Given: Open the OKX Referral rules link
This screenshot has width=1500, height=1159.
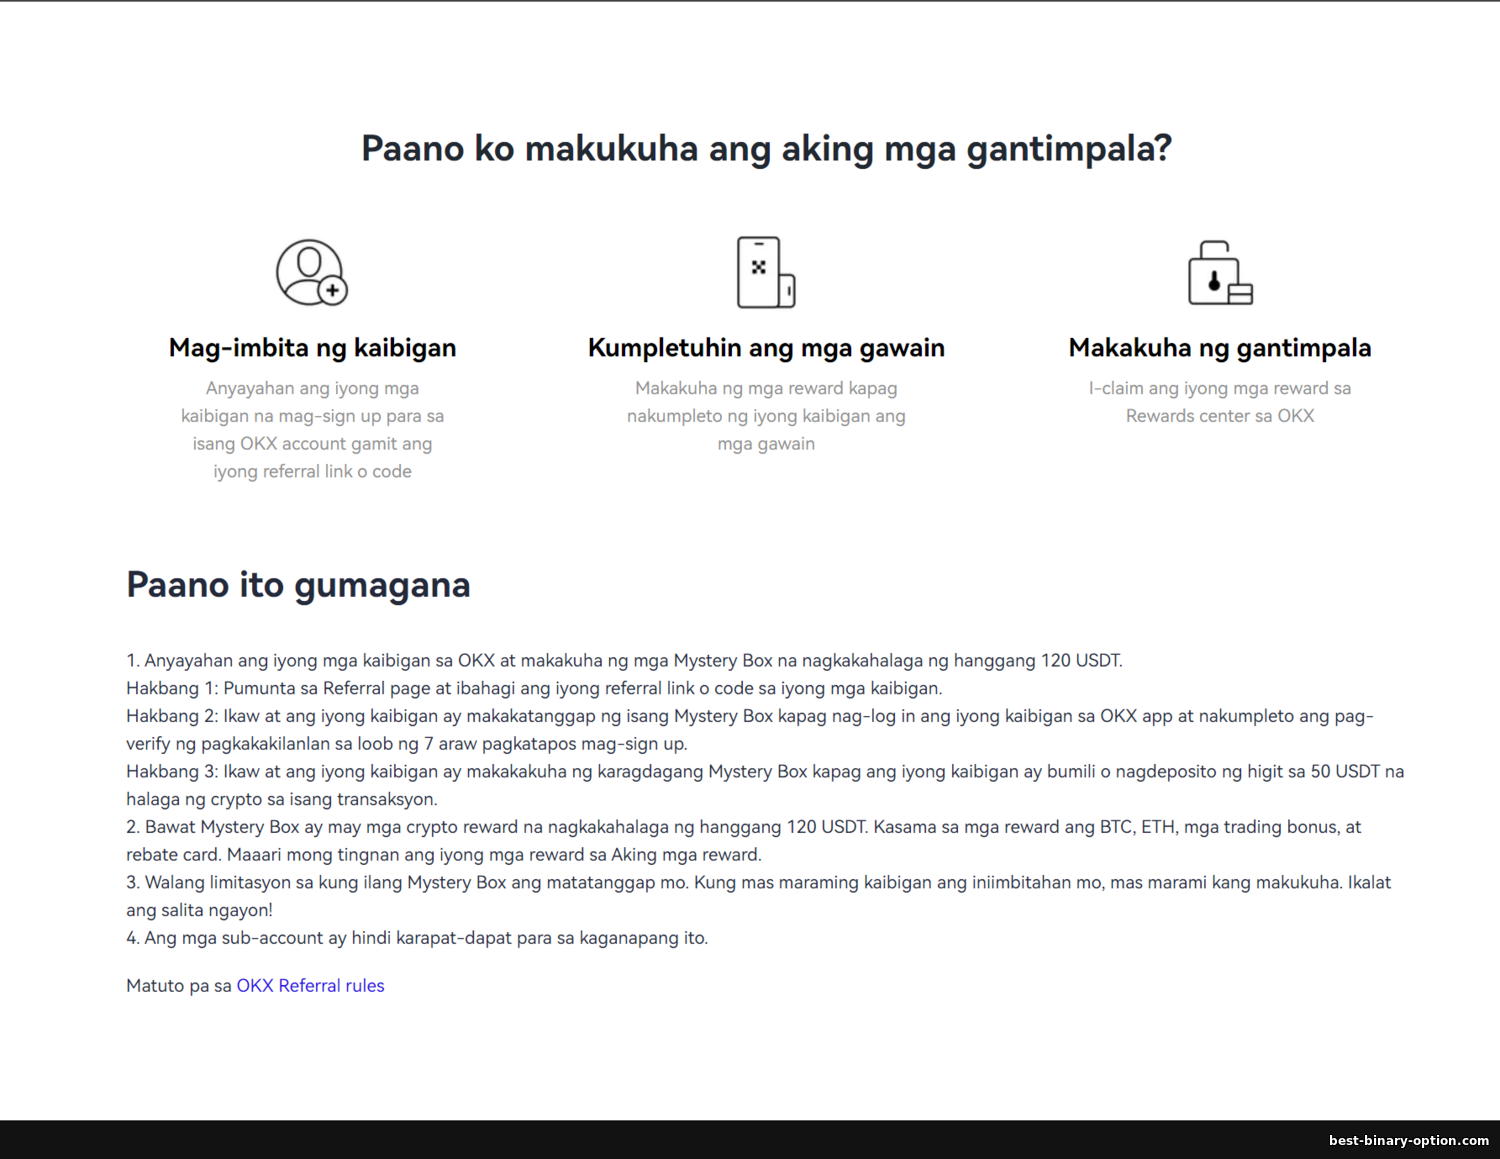Looking at the screenshot, I should point(310,986).
